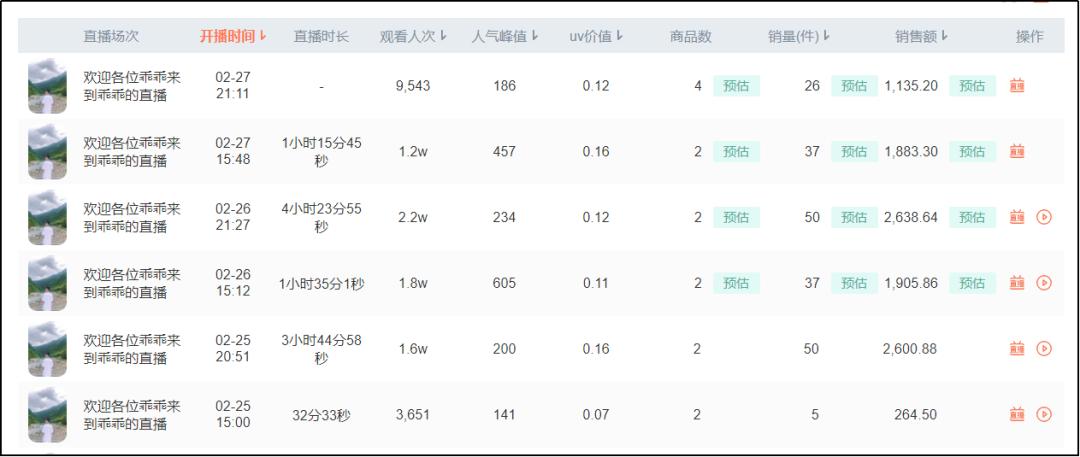Click the 商品数 column header
1080x457 pixels.
pos(691,37)
